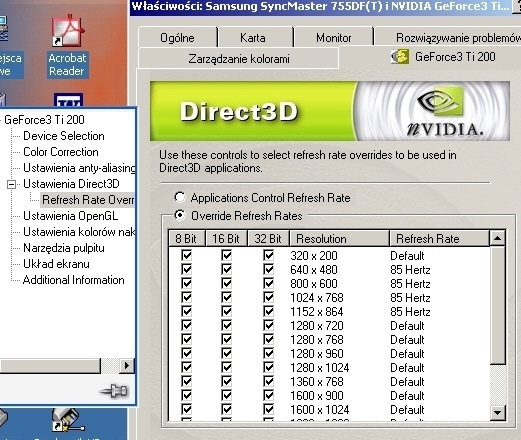Toggle the 16 Bit checkbox for 640 x 480
This screenshot has width=521, height=440.
(227, 269)
